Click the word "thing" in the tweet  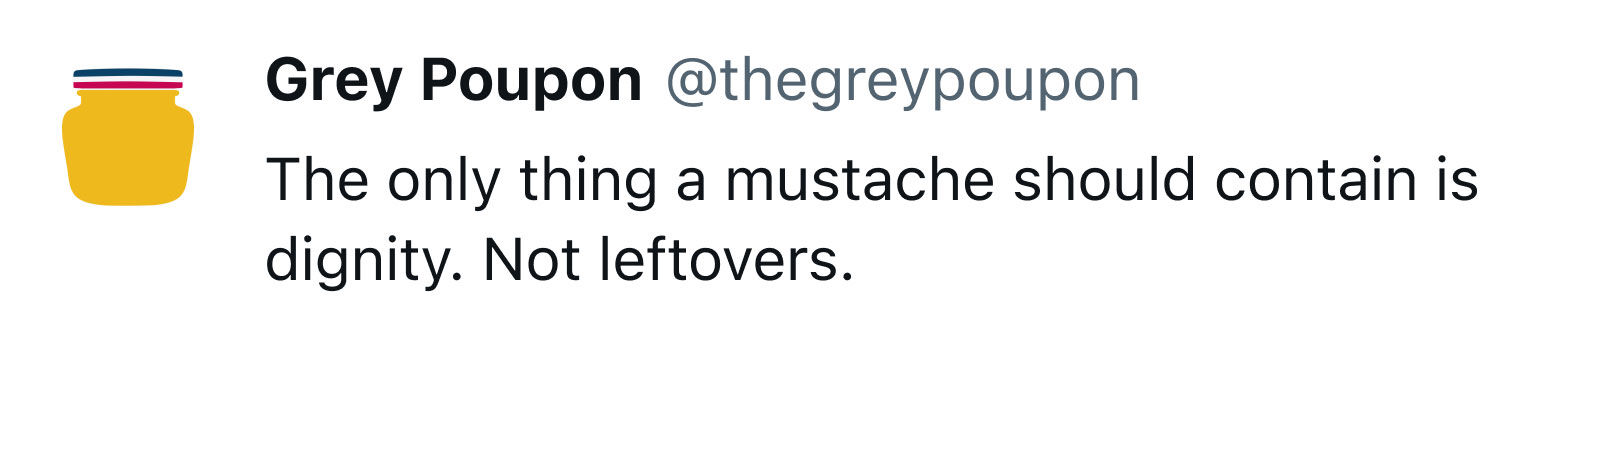click(588, 180)
